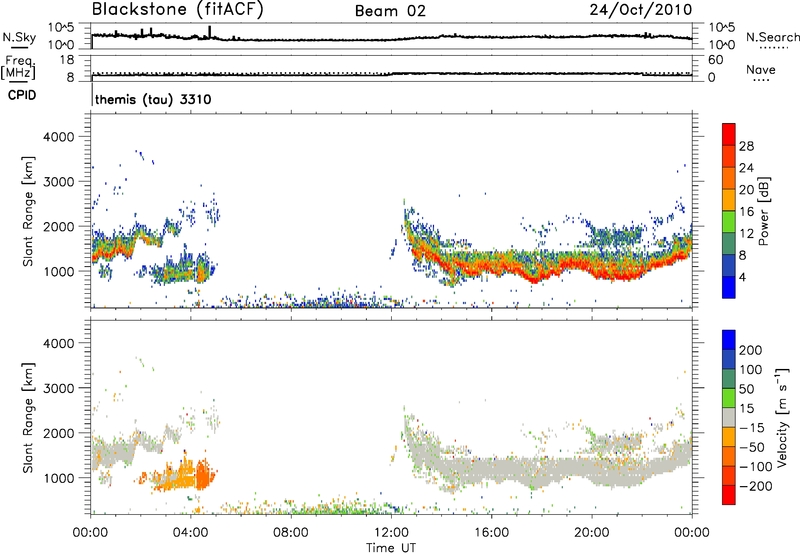Viewport: 800px width, 554px height.
Task: Click the 28 tick on power colorbar
Action: 746,146
